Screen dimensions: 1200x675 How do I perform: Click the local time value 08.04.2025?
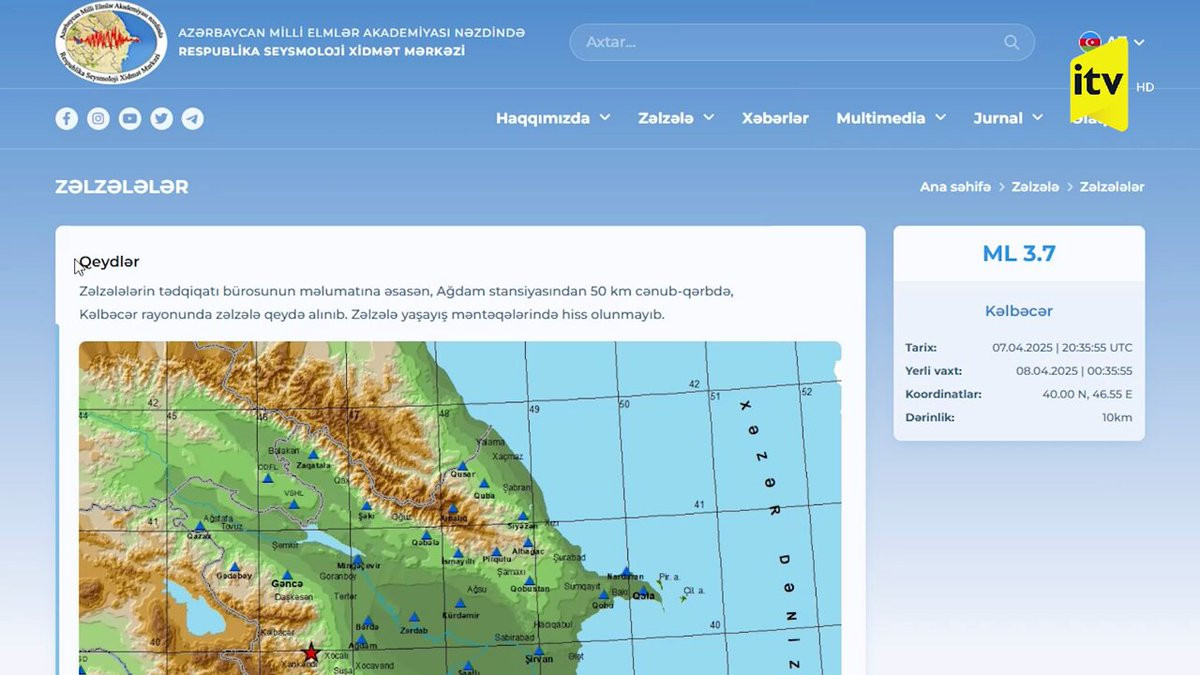1074,371
